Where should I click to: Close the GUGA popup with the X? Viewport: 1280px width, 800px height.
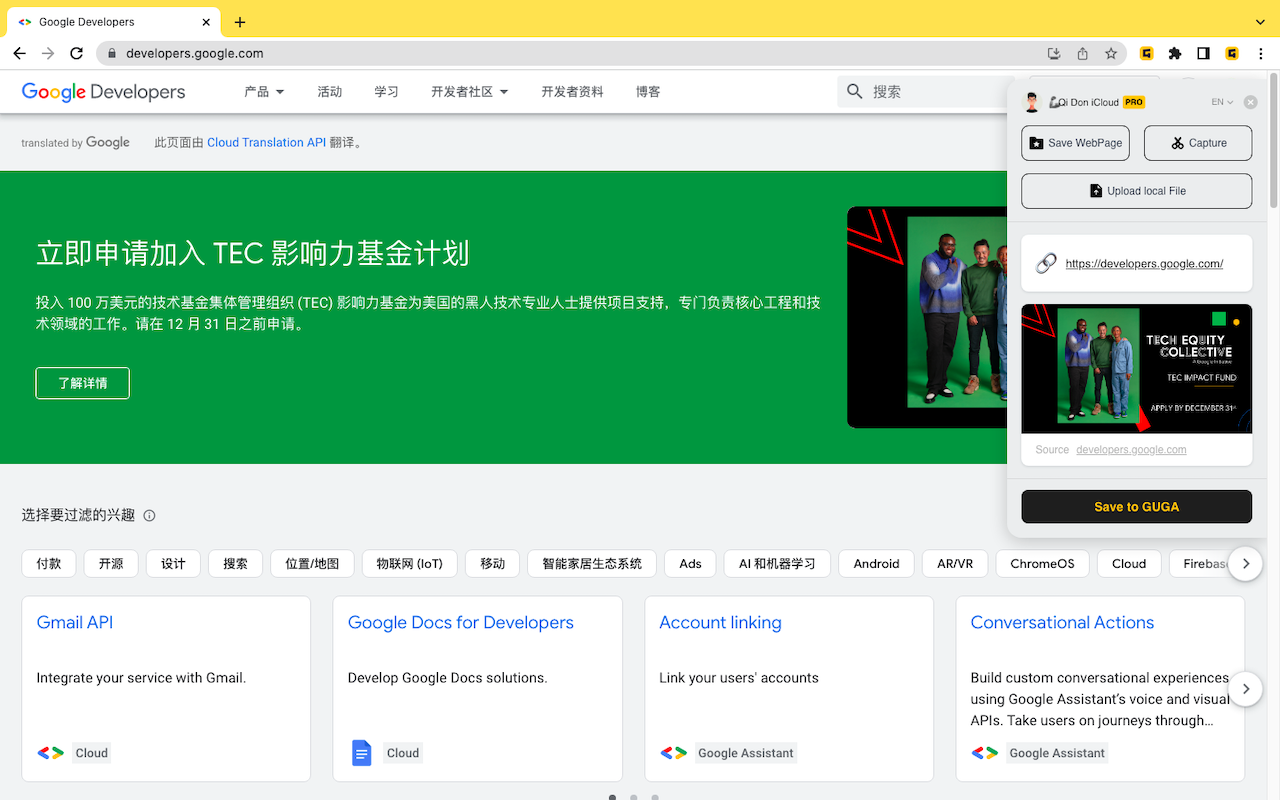(x=1250, y=102)
